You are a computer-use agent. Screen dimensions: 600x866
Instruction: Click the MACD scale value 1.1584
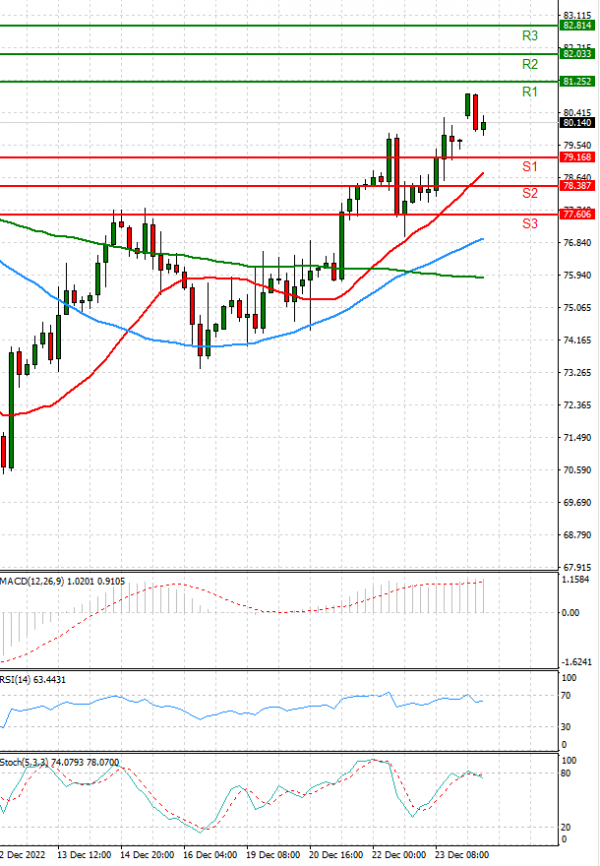point(575,579)
